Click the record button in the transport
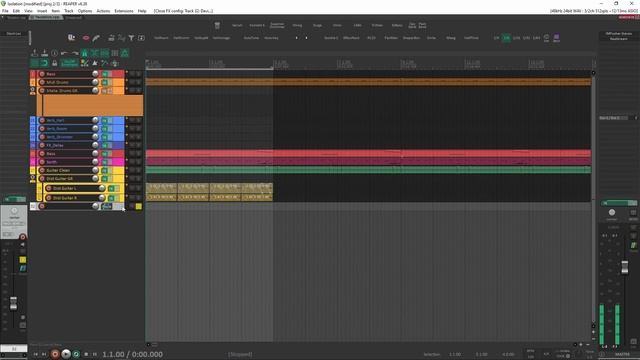This screenshot has width=640, height=360. 55,354
